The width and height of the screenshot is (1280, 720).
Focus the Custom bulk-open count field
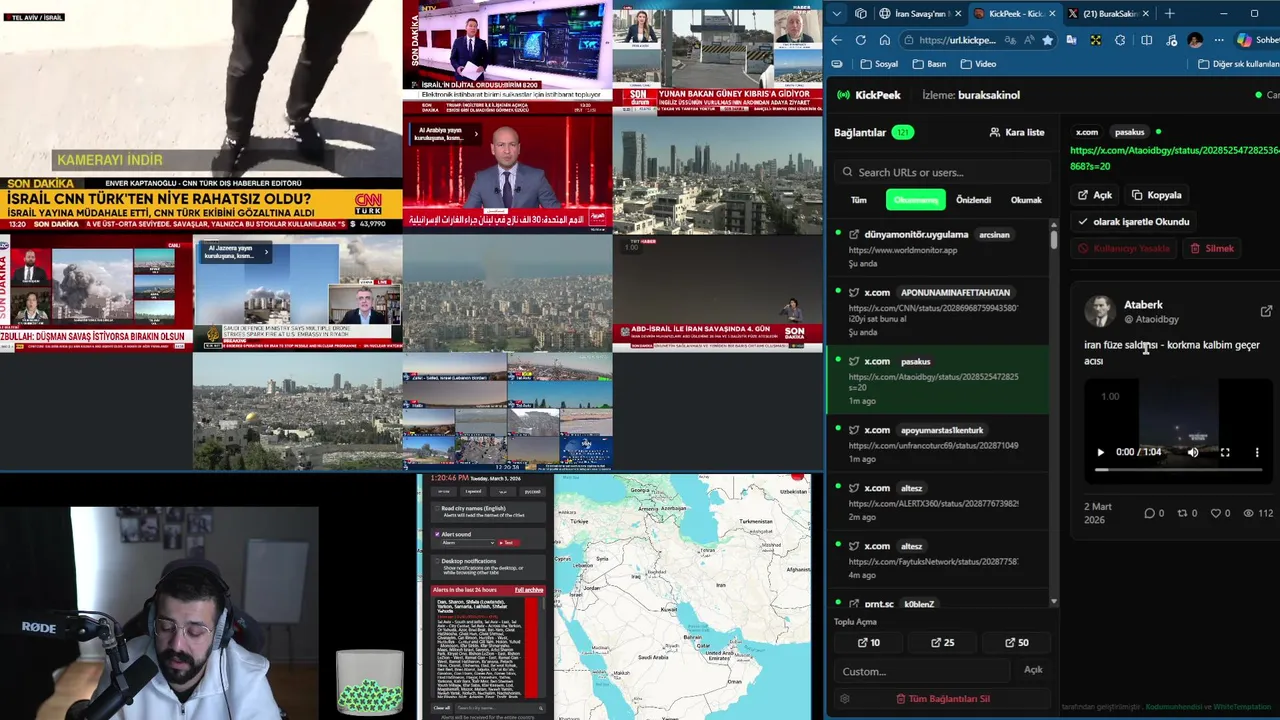[922, 671]
